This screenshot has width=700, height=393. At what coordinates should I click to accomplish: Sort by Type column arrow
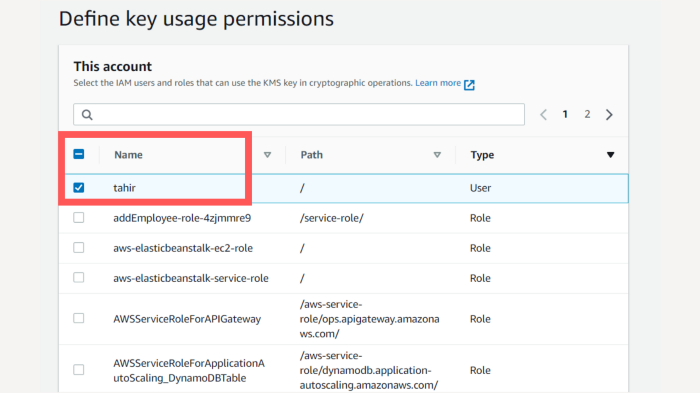(x=610, y=155)
